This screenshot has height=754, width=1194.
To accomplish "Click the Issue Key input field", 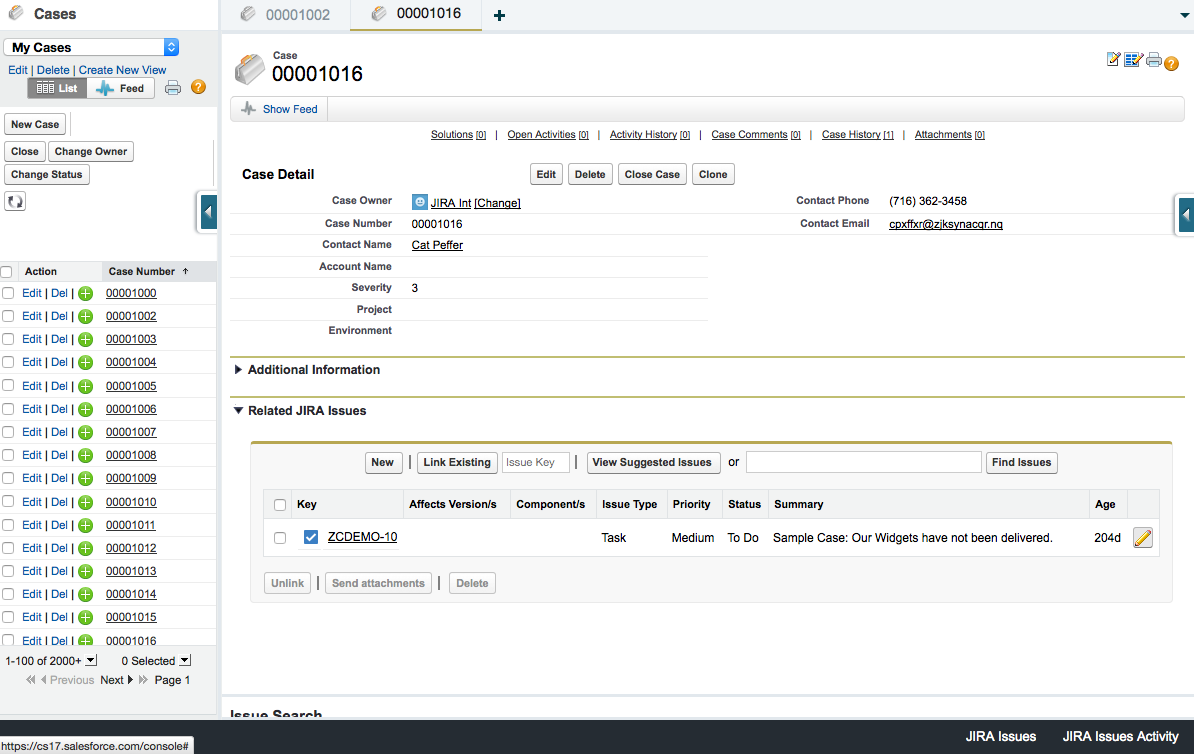I will point(535,462).
